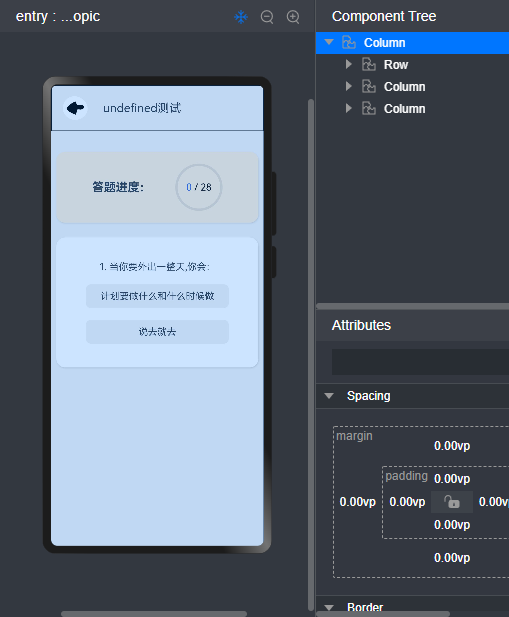
Task: Collapse the Spacing attributes section
Action: point(329,395)
